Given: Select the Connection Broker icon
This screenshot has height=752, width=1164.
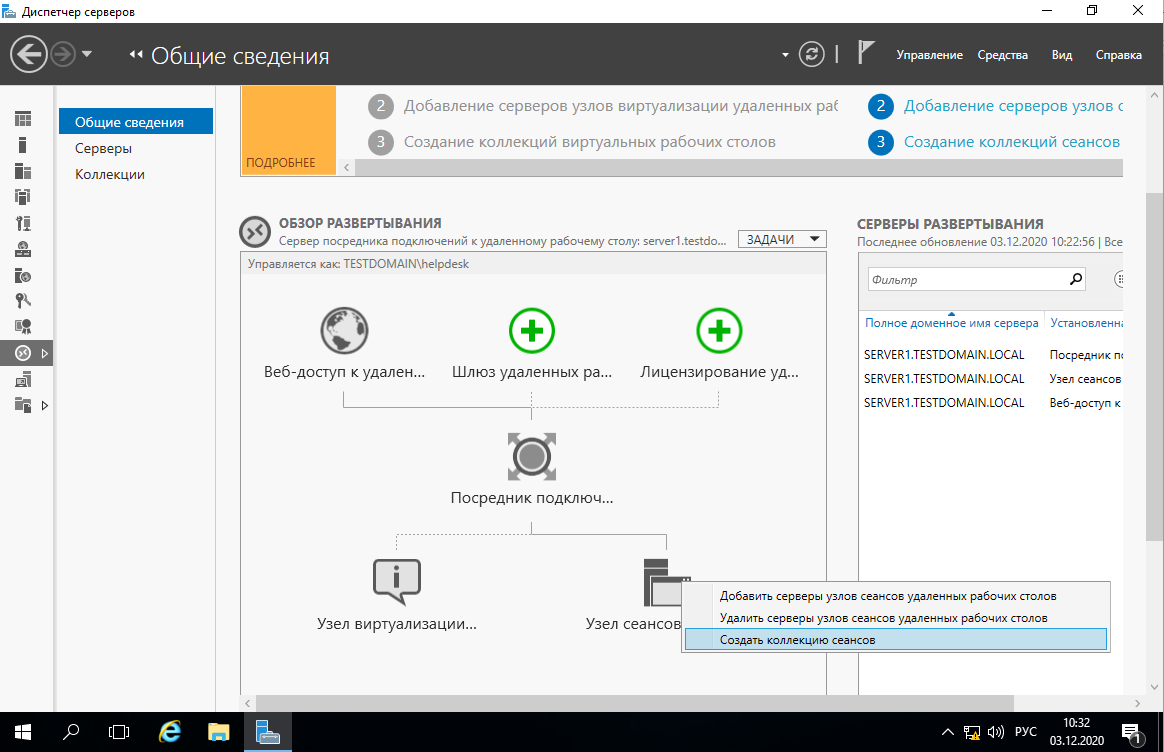Looking at the screenshot, I should (531, 457).
